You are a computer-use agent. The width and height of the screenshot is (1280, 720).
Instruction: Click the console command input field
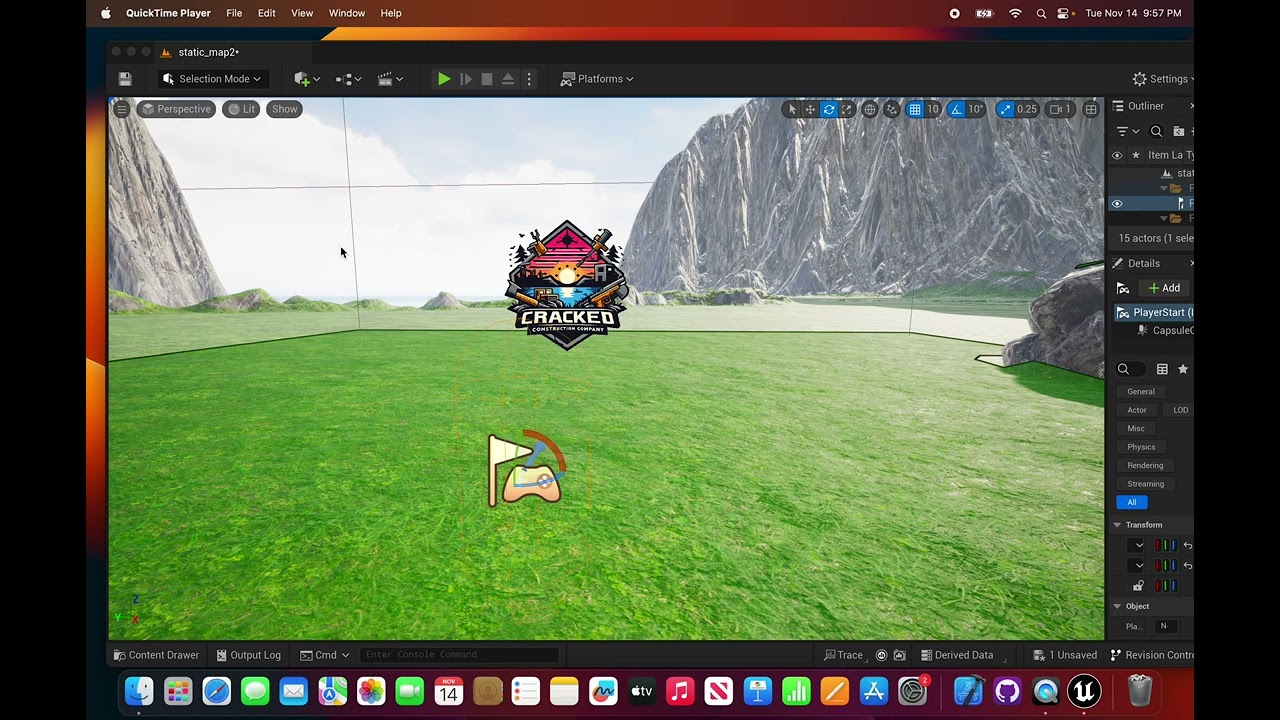[458, 655]
